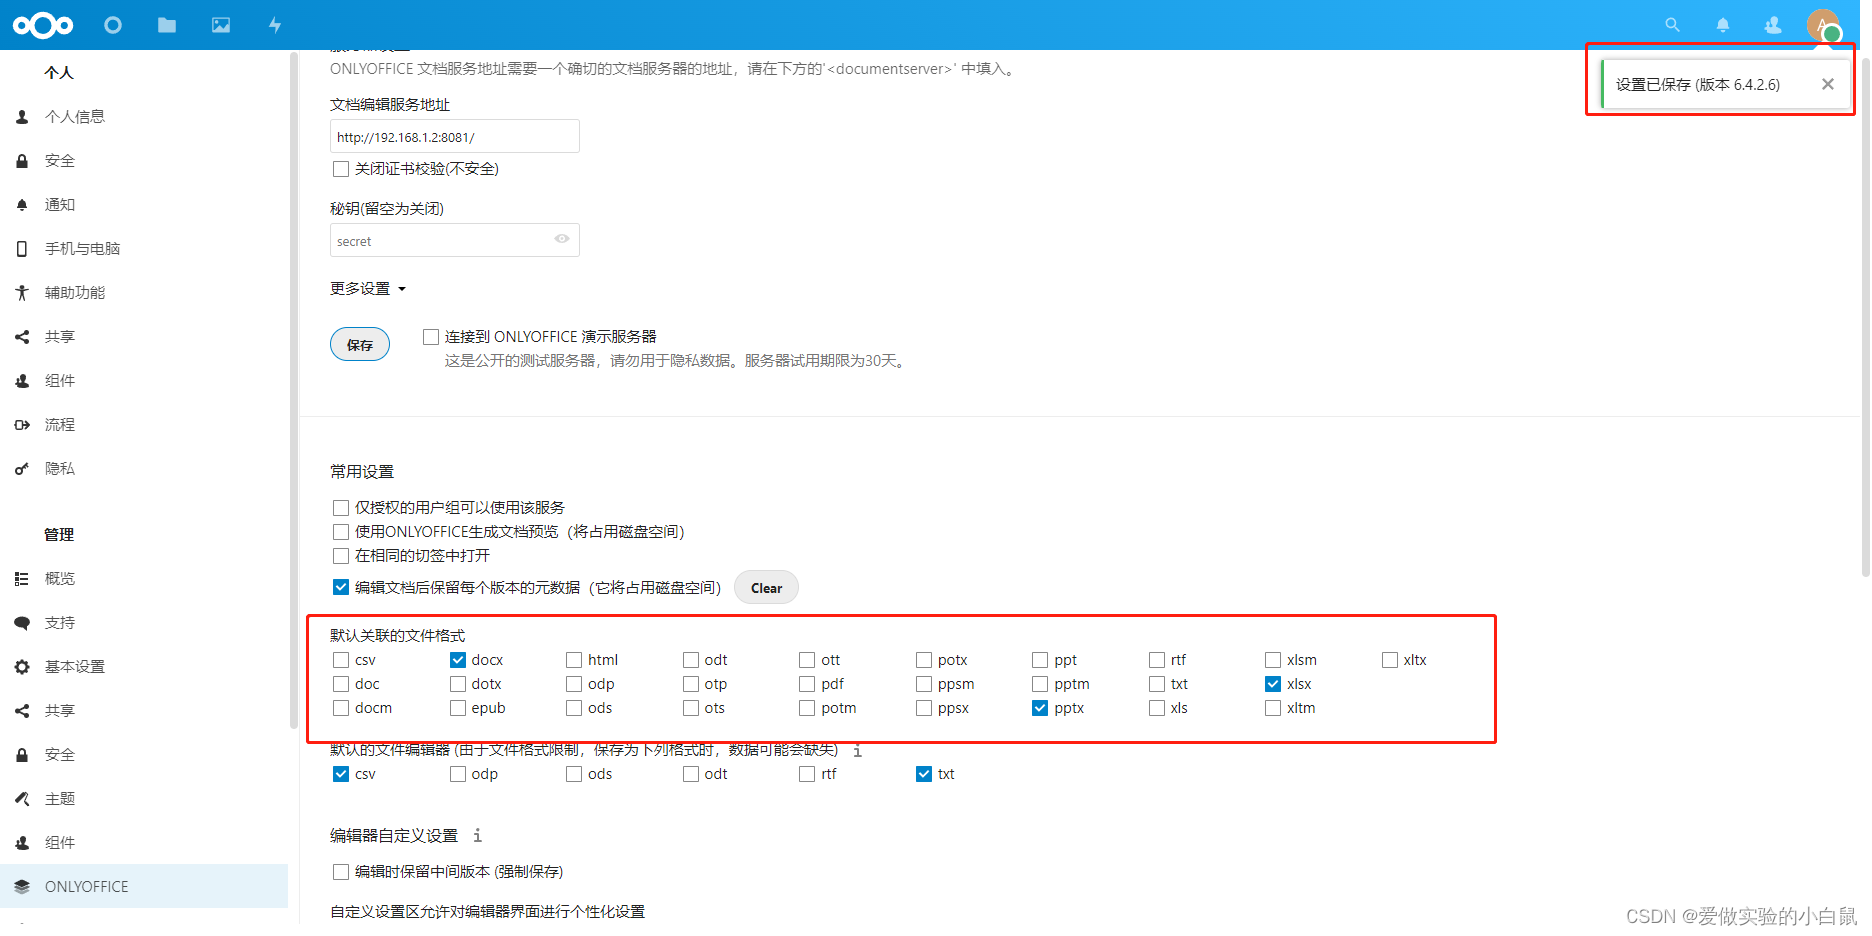Check the xltx file format
This screenshot has height=936, width=1872.
tap(1390, 660)
